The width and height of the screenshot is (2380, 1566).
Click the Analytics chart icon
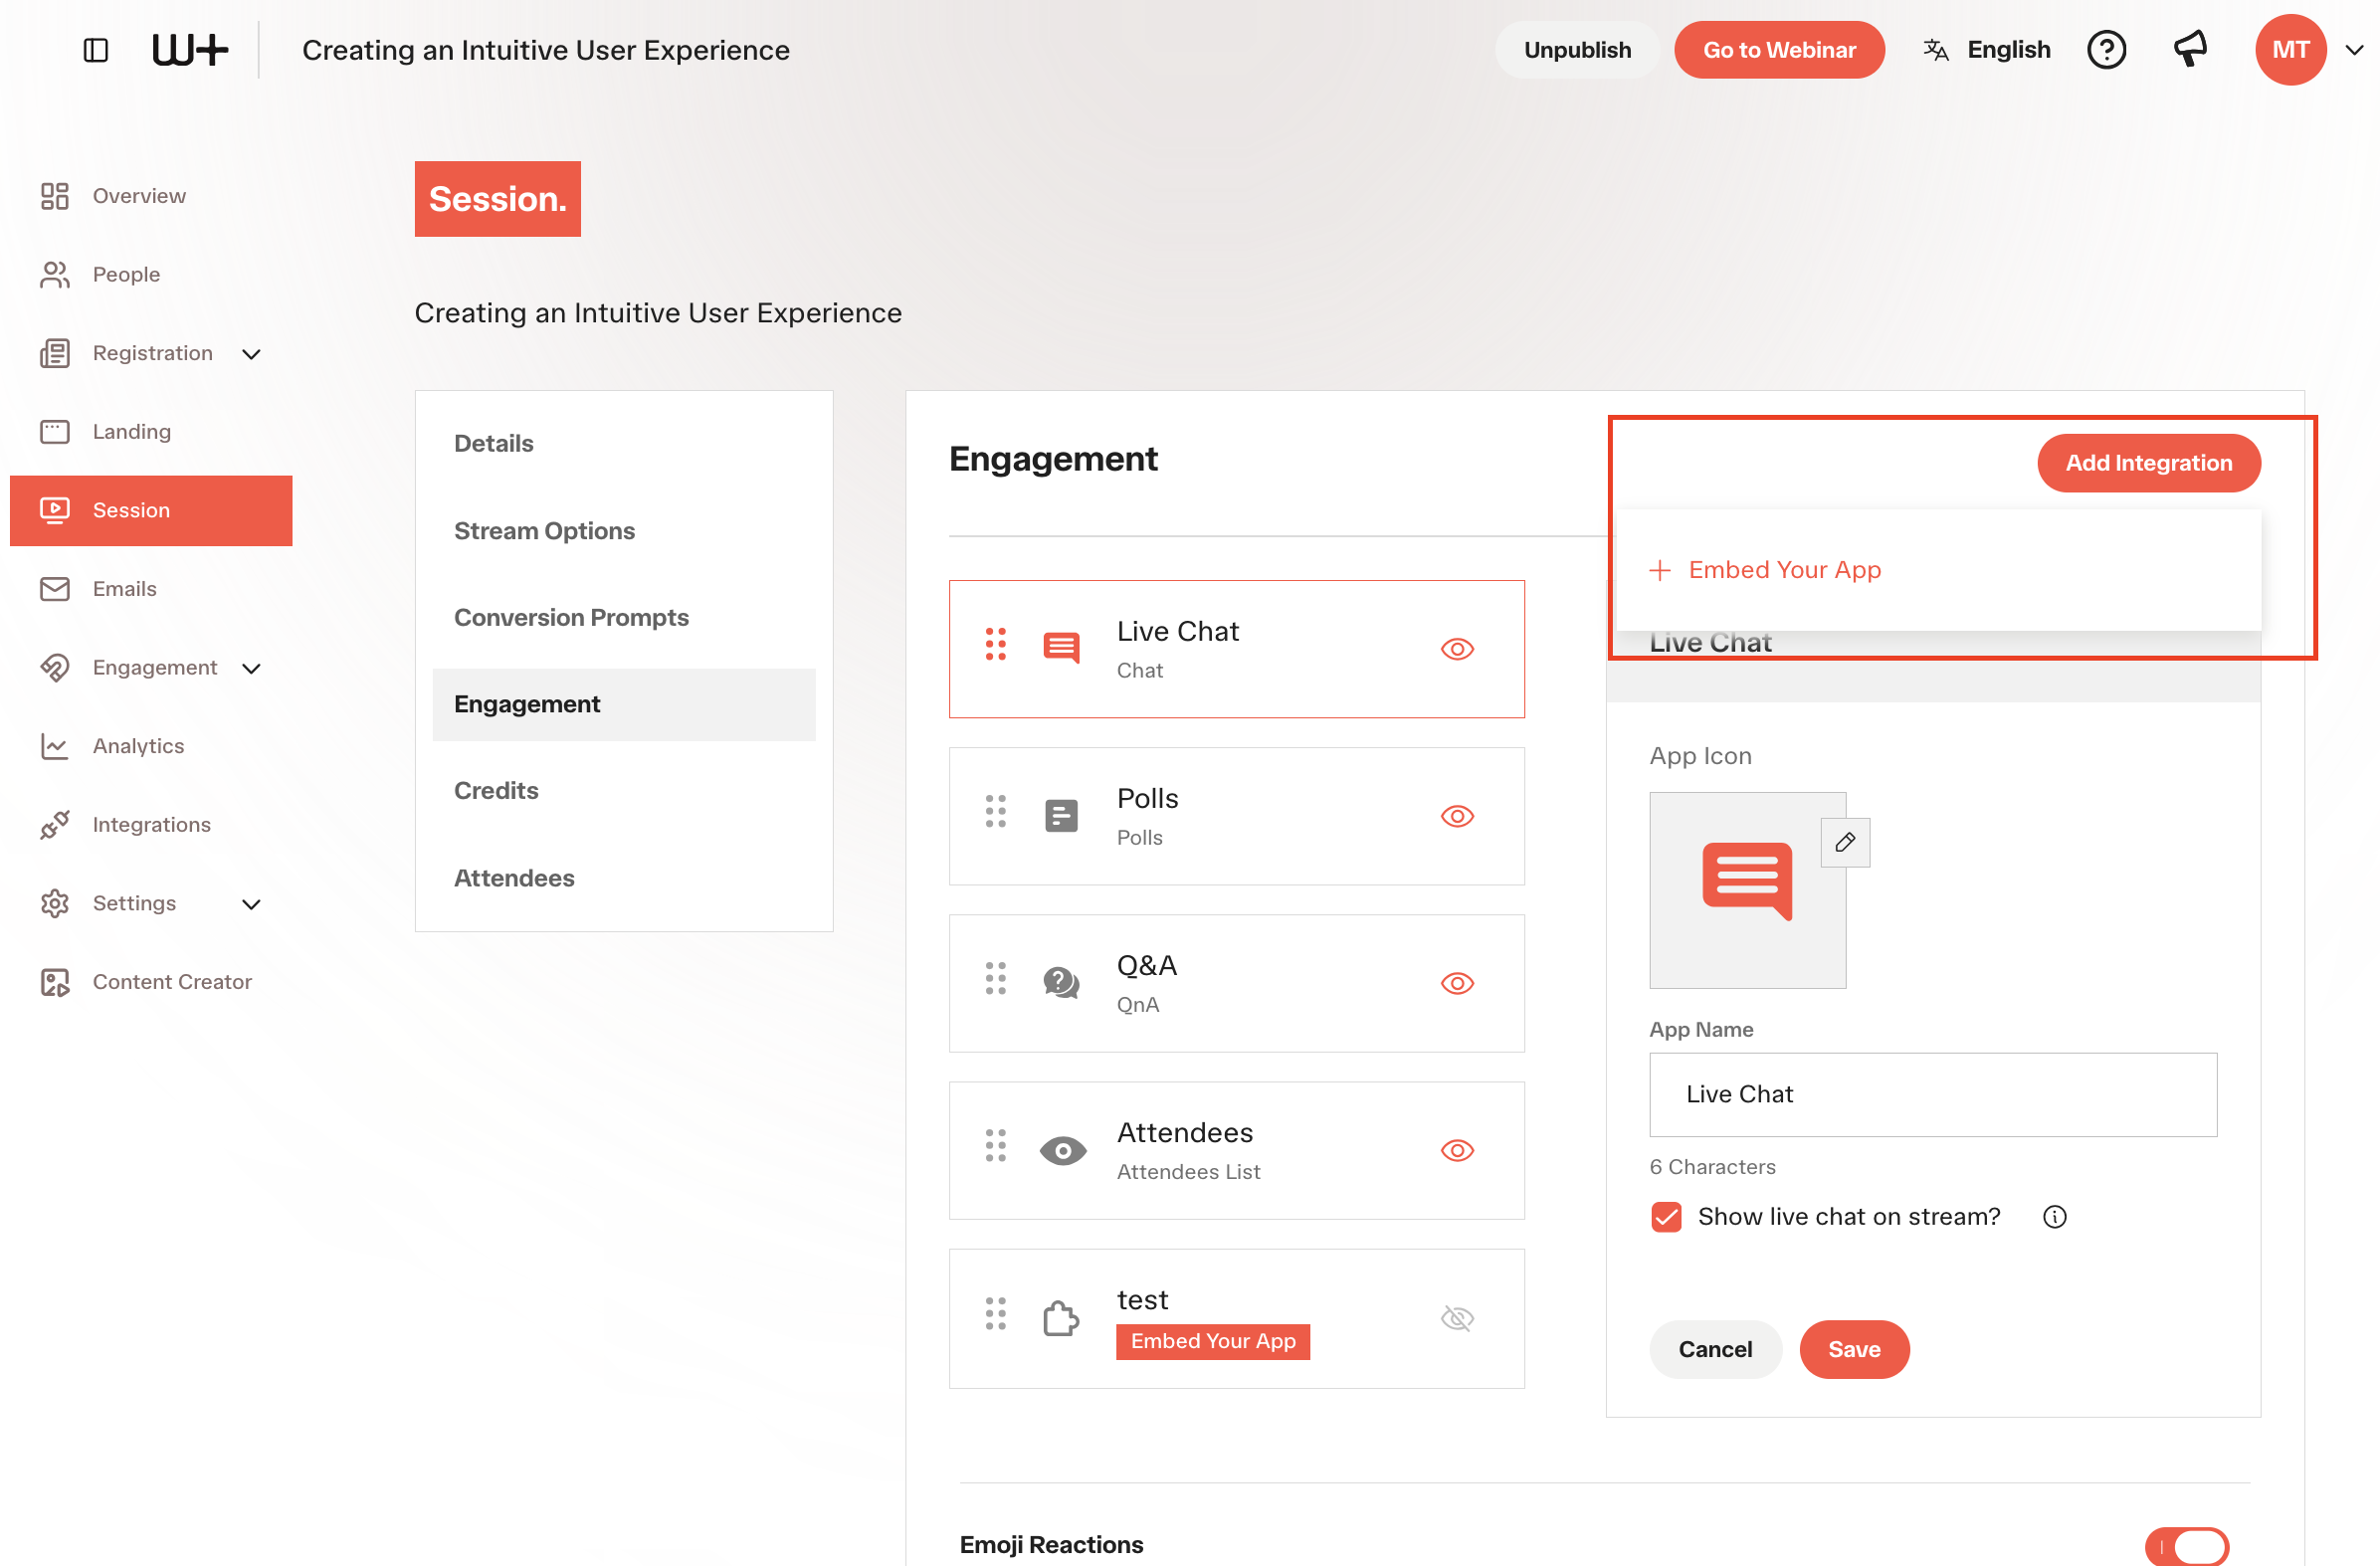55,746
